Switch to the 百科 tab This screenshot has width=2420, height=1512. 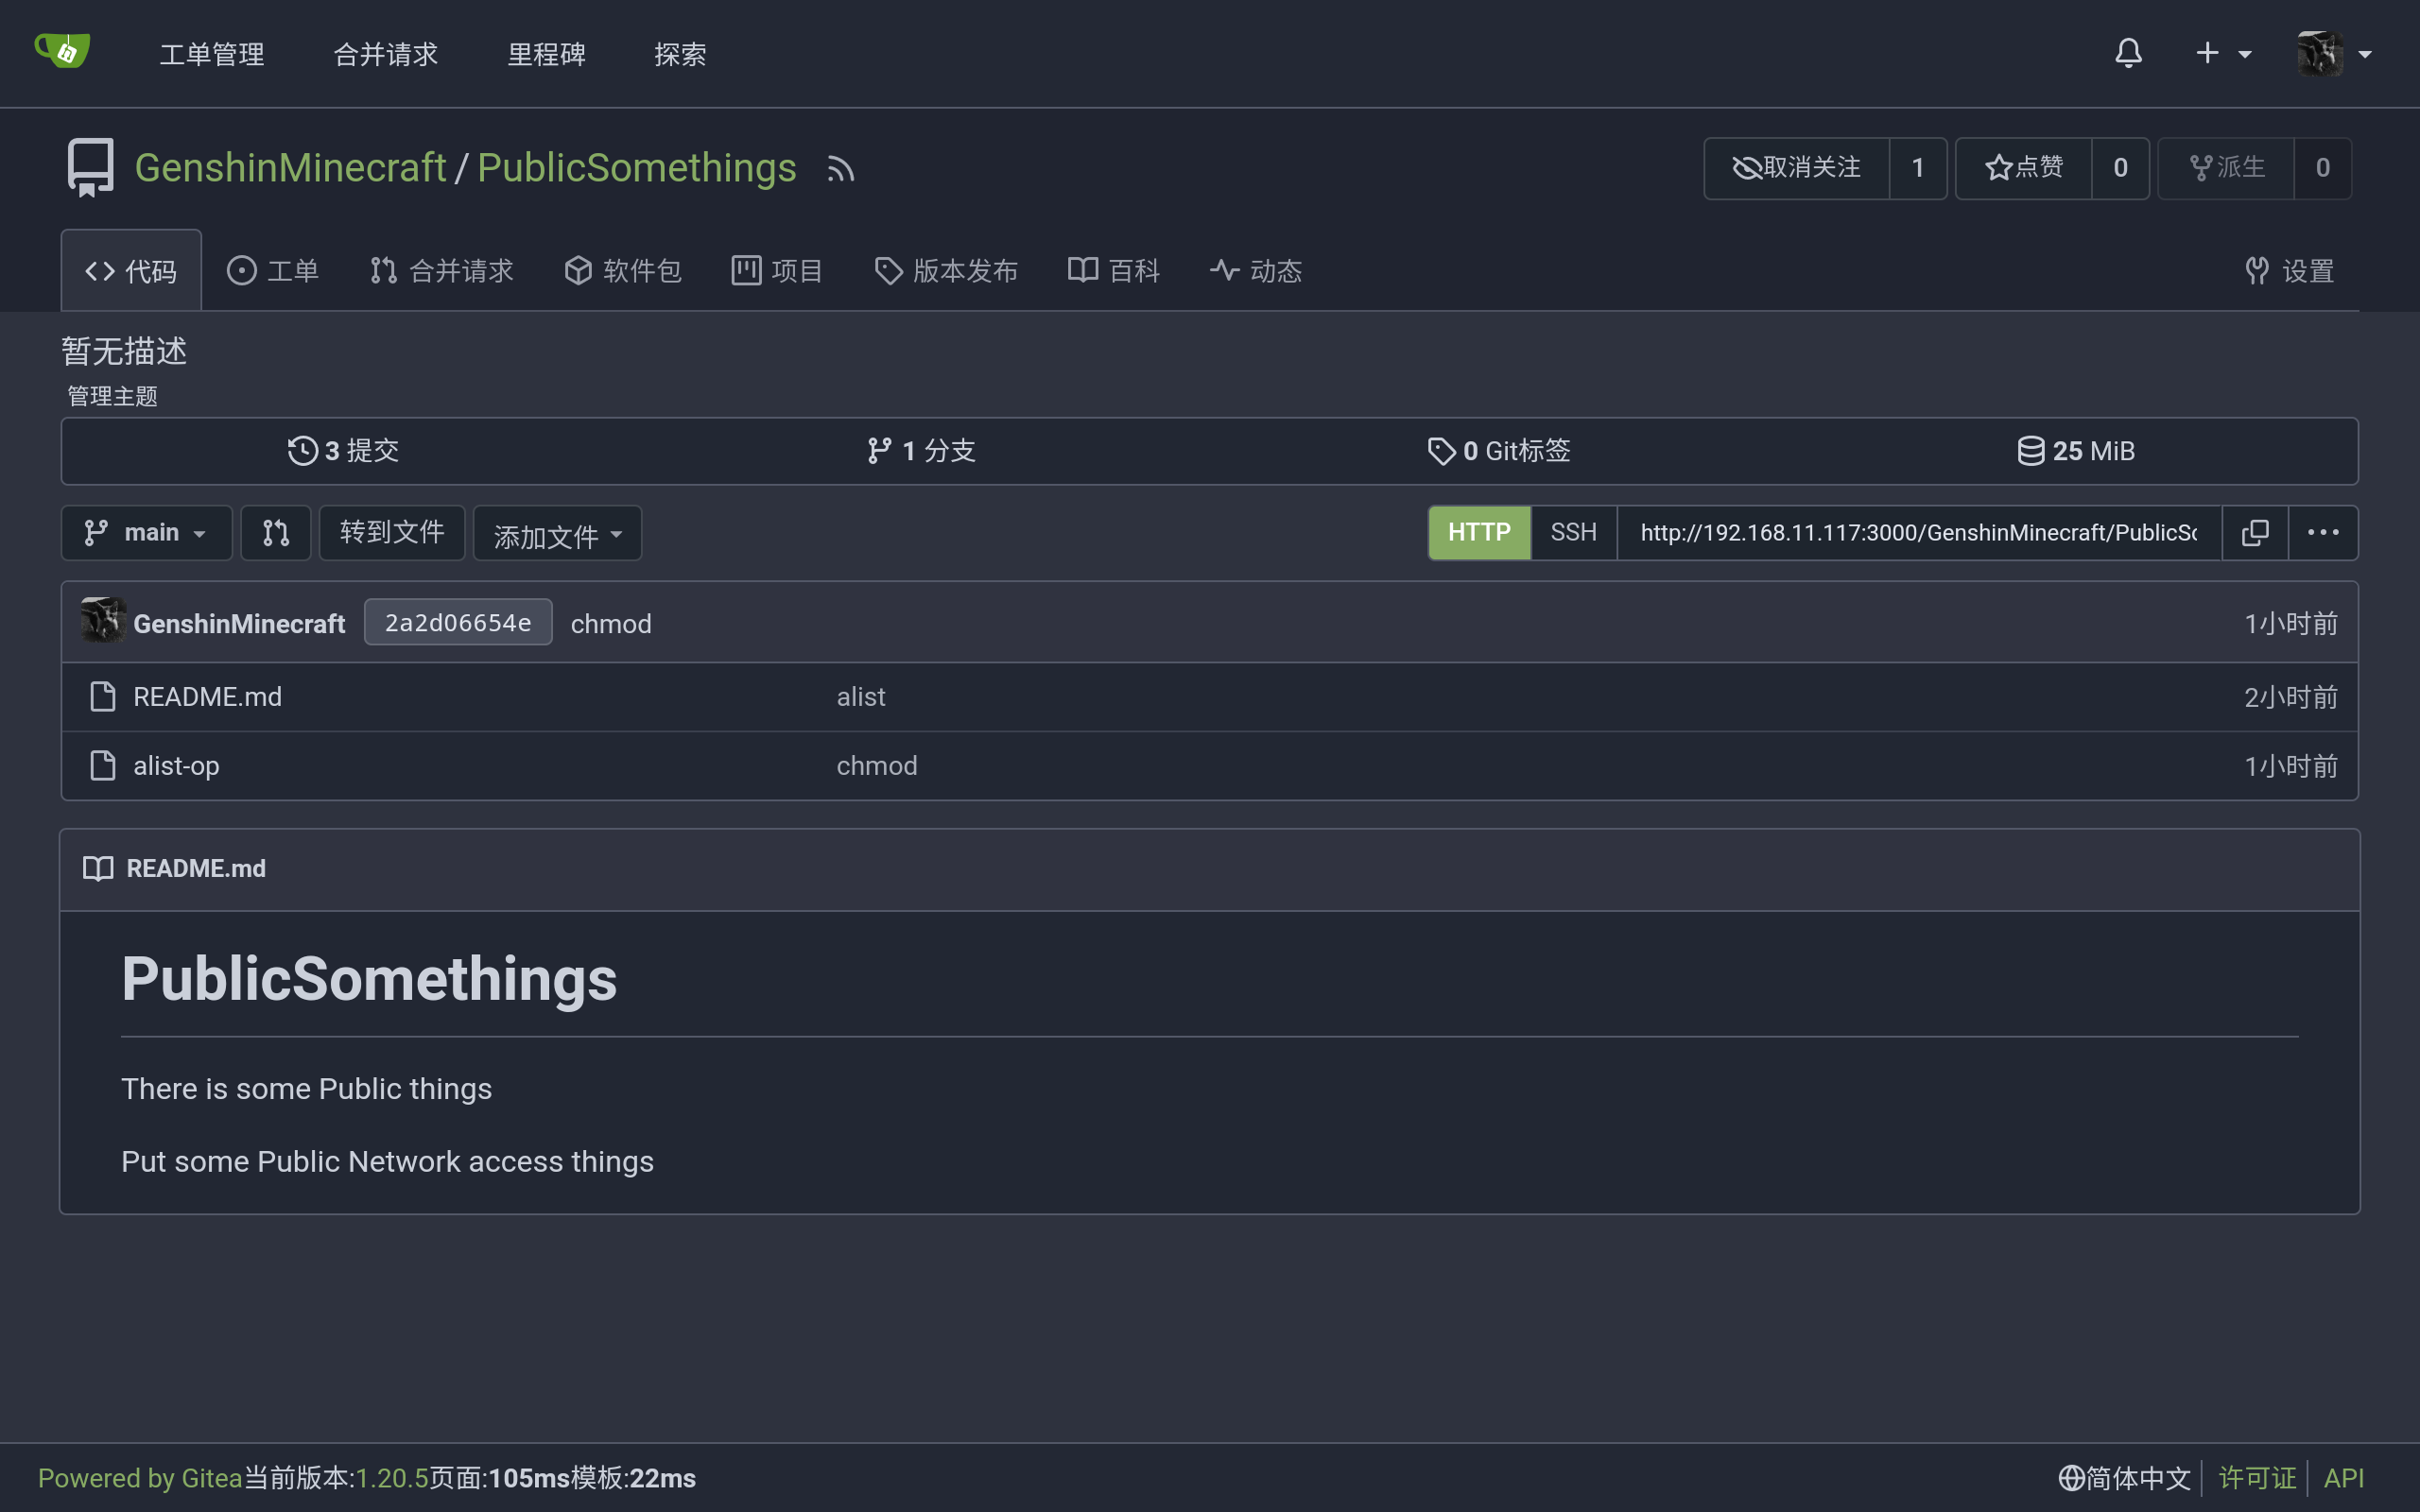tap(1113, 270)
